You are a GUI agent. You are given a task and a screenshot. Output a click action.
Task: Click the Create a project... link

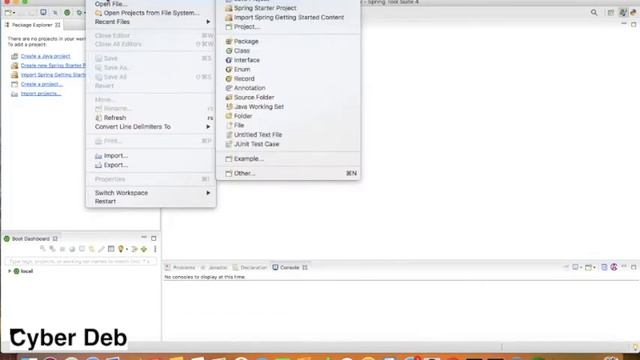tap(42, 84)
